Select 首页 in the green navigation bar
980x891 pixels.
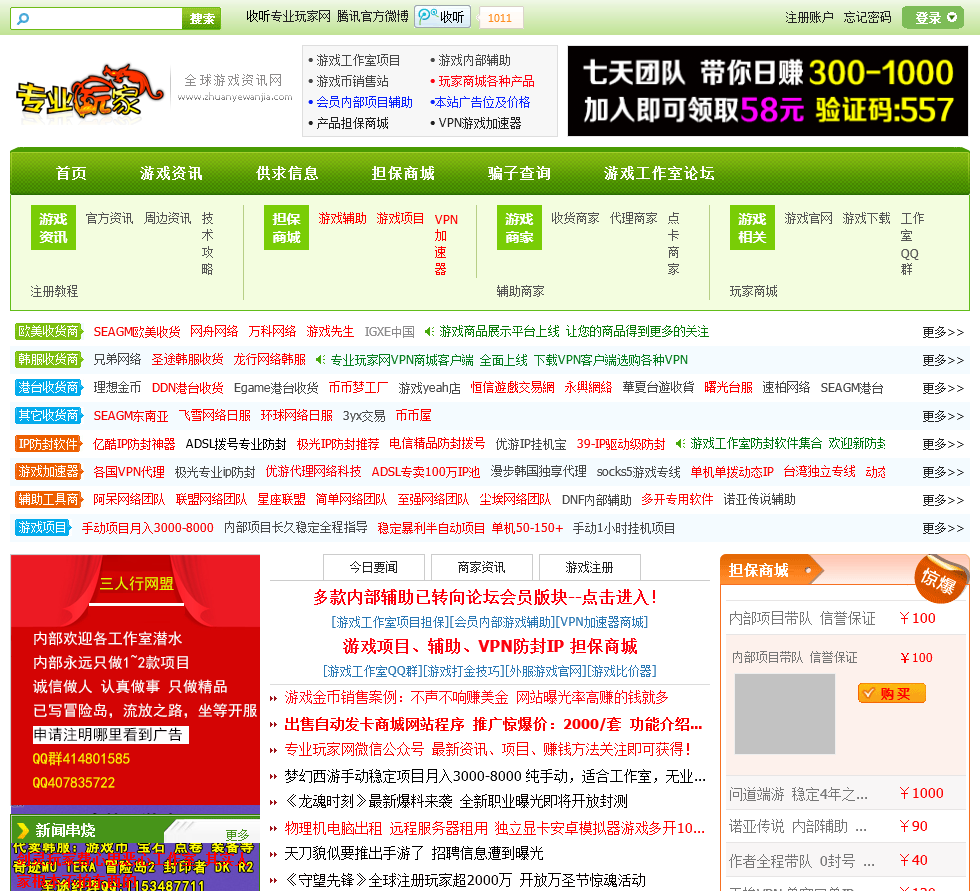click(71, 173)
